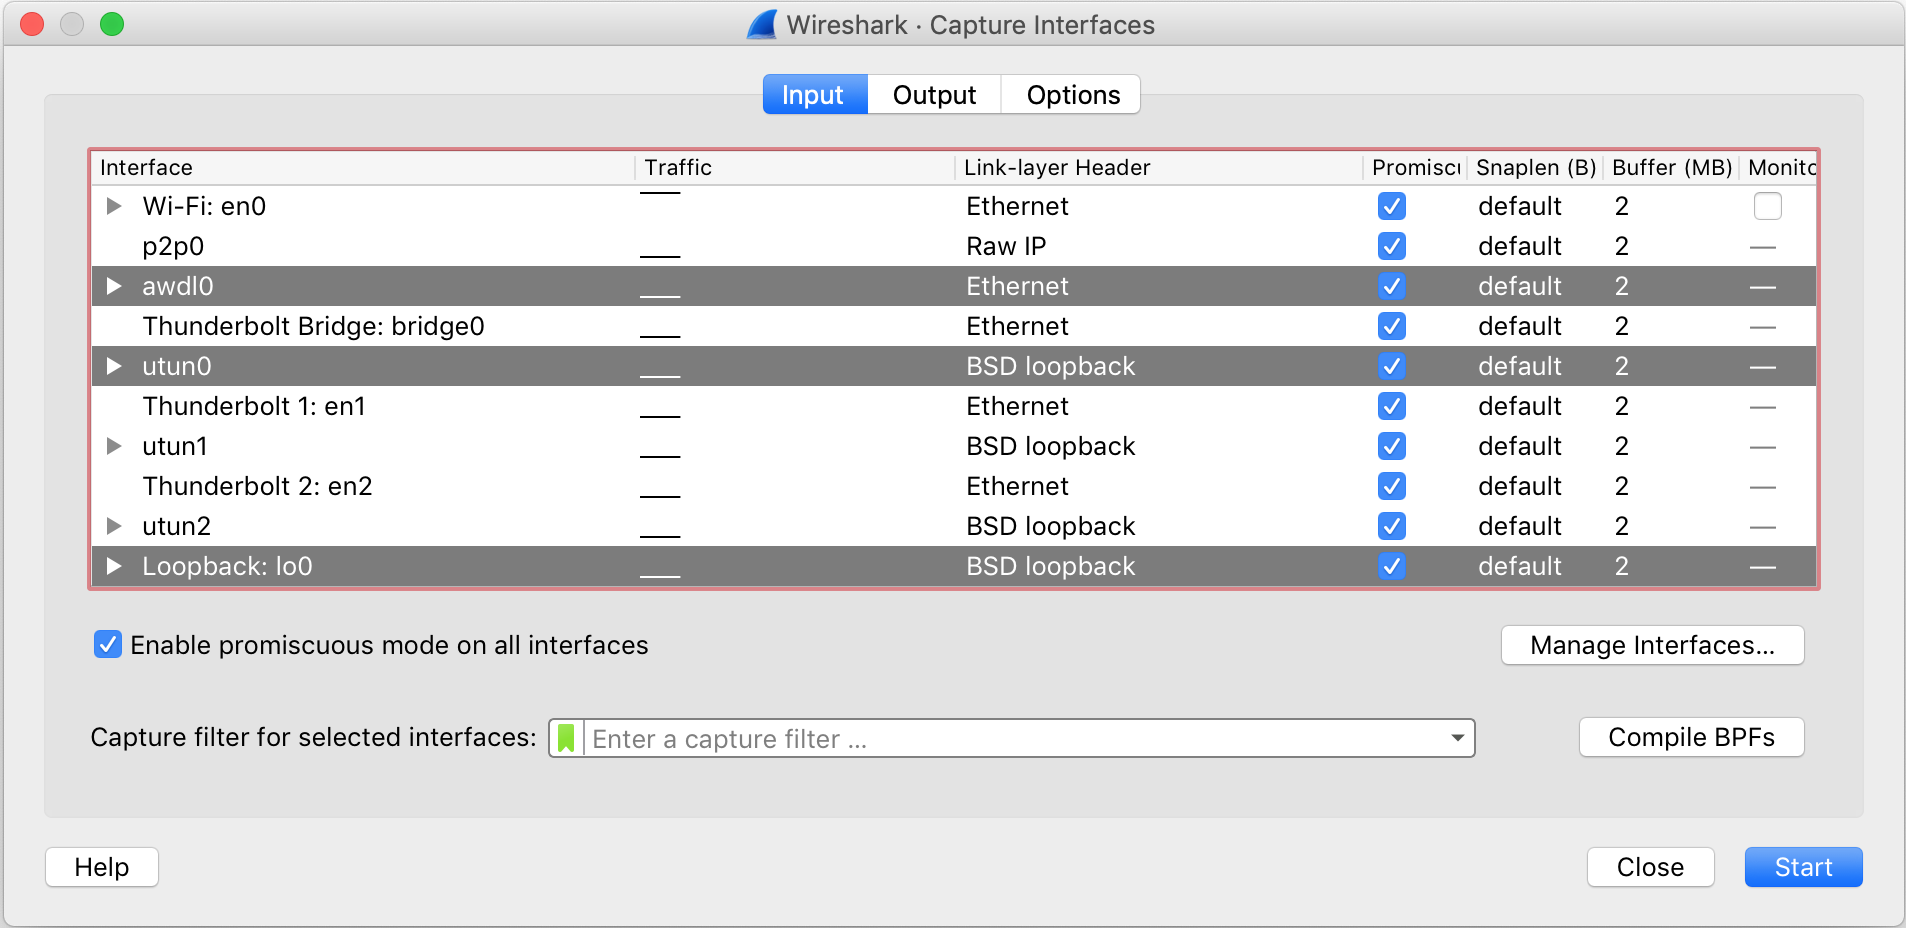Expand the utun1 interface row
Screen dimensions: 1906x928
coord(114,446)
